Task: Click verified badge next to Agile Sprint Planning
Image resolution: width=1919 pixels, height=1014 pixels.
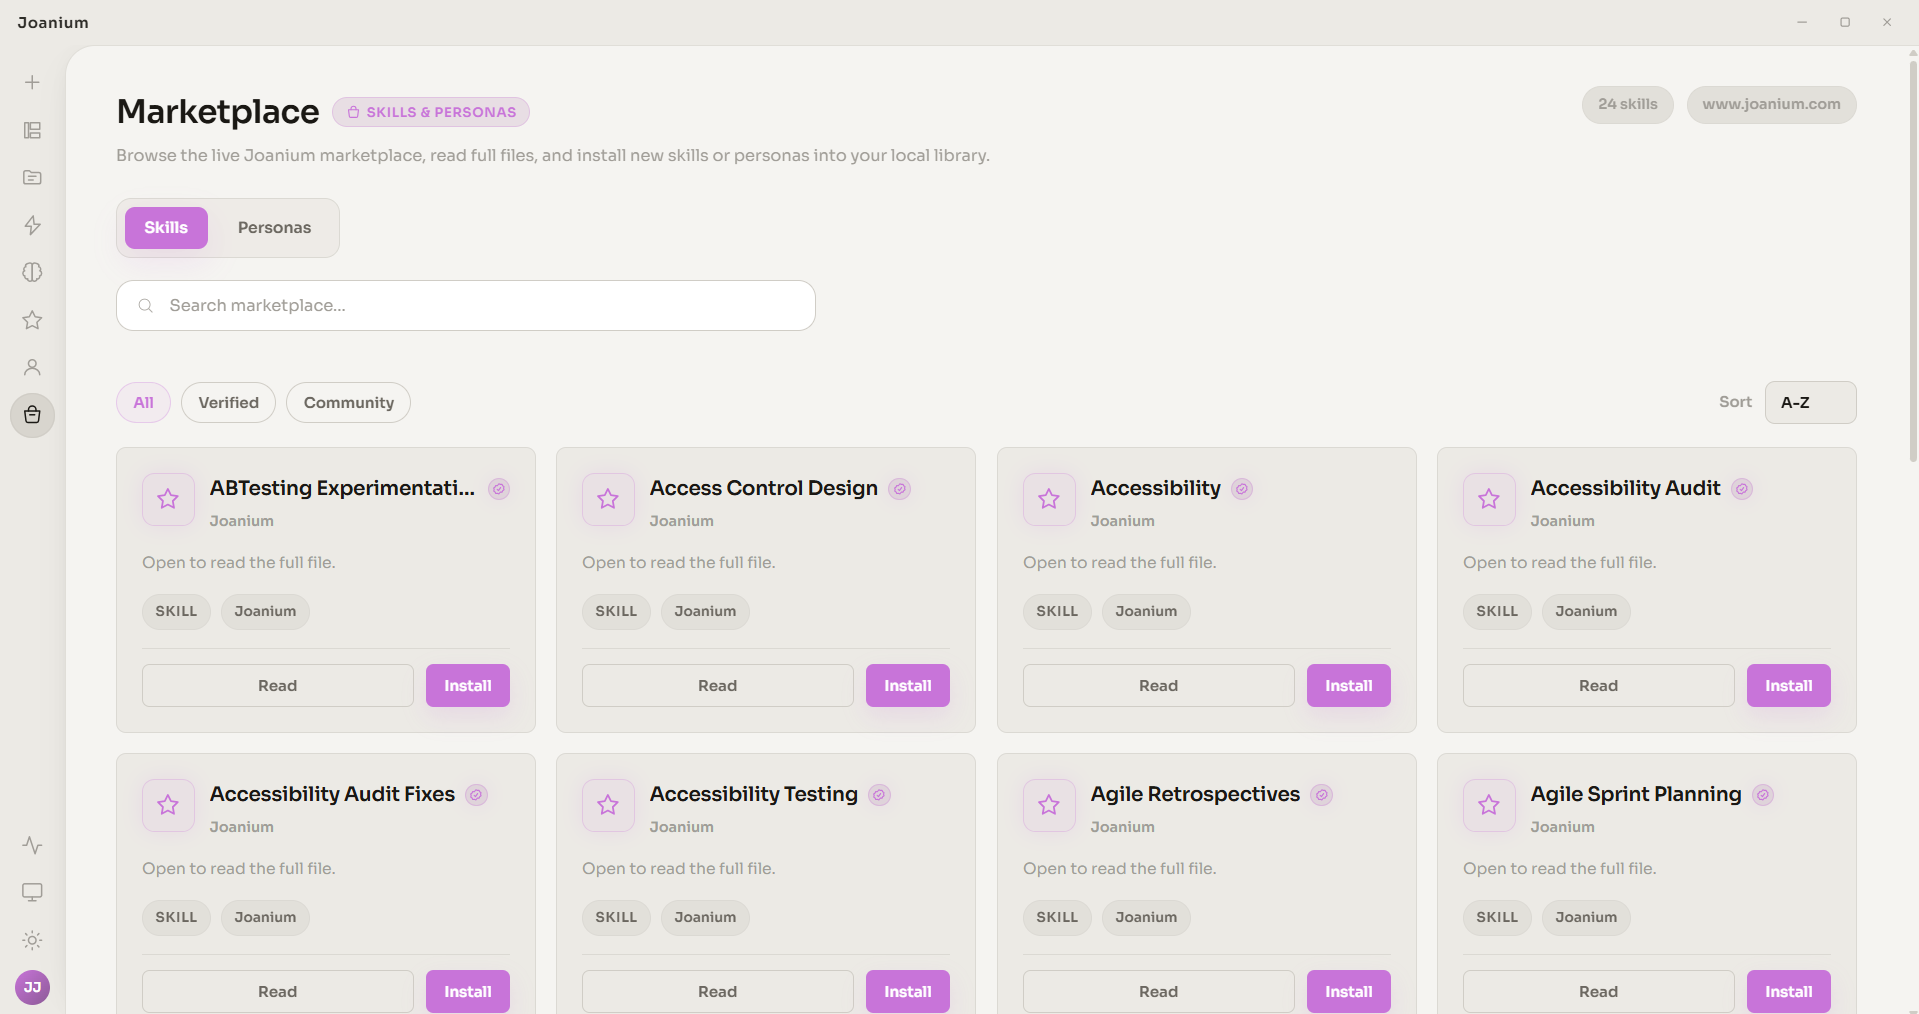Action: tap(1763, 795)
